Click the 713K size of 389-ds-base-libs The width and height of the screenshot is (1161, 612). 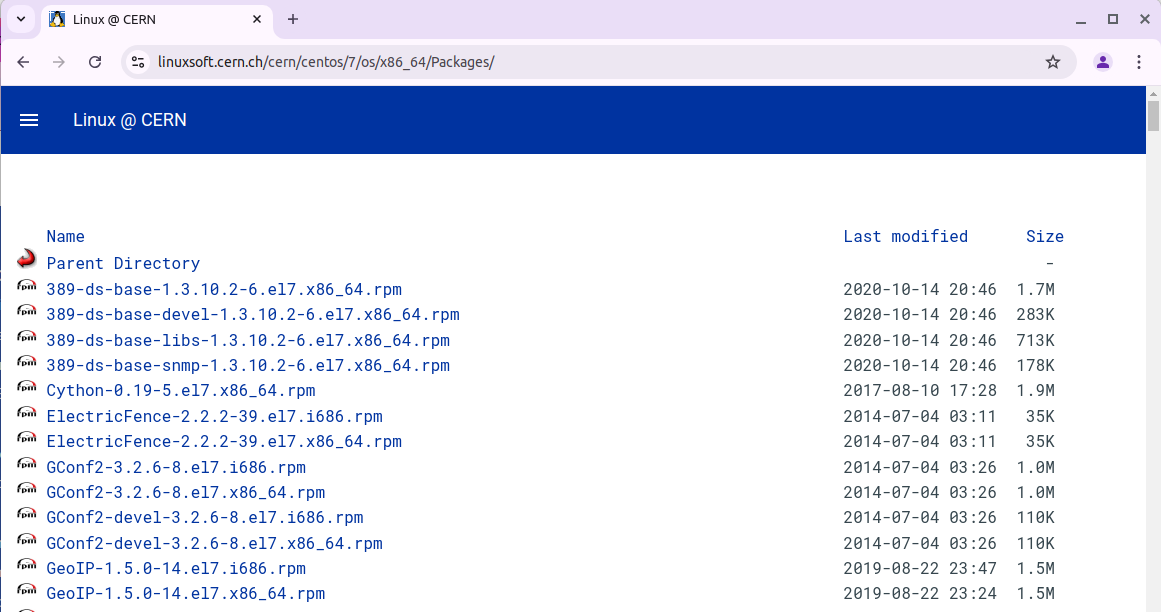(1035, 340)
